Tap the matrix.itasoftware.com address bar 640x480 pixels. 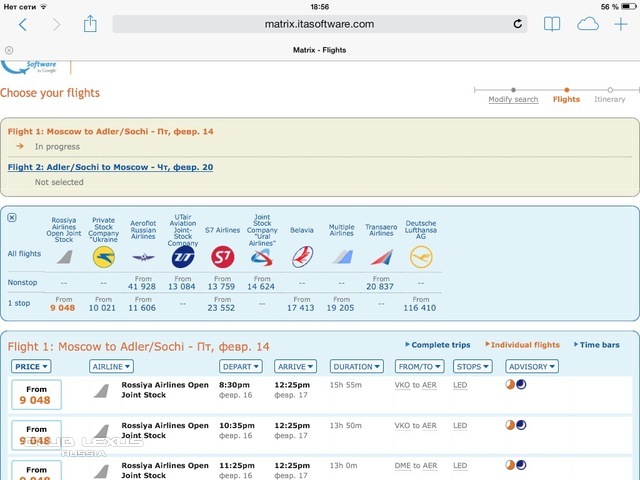[319, 24]
